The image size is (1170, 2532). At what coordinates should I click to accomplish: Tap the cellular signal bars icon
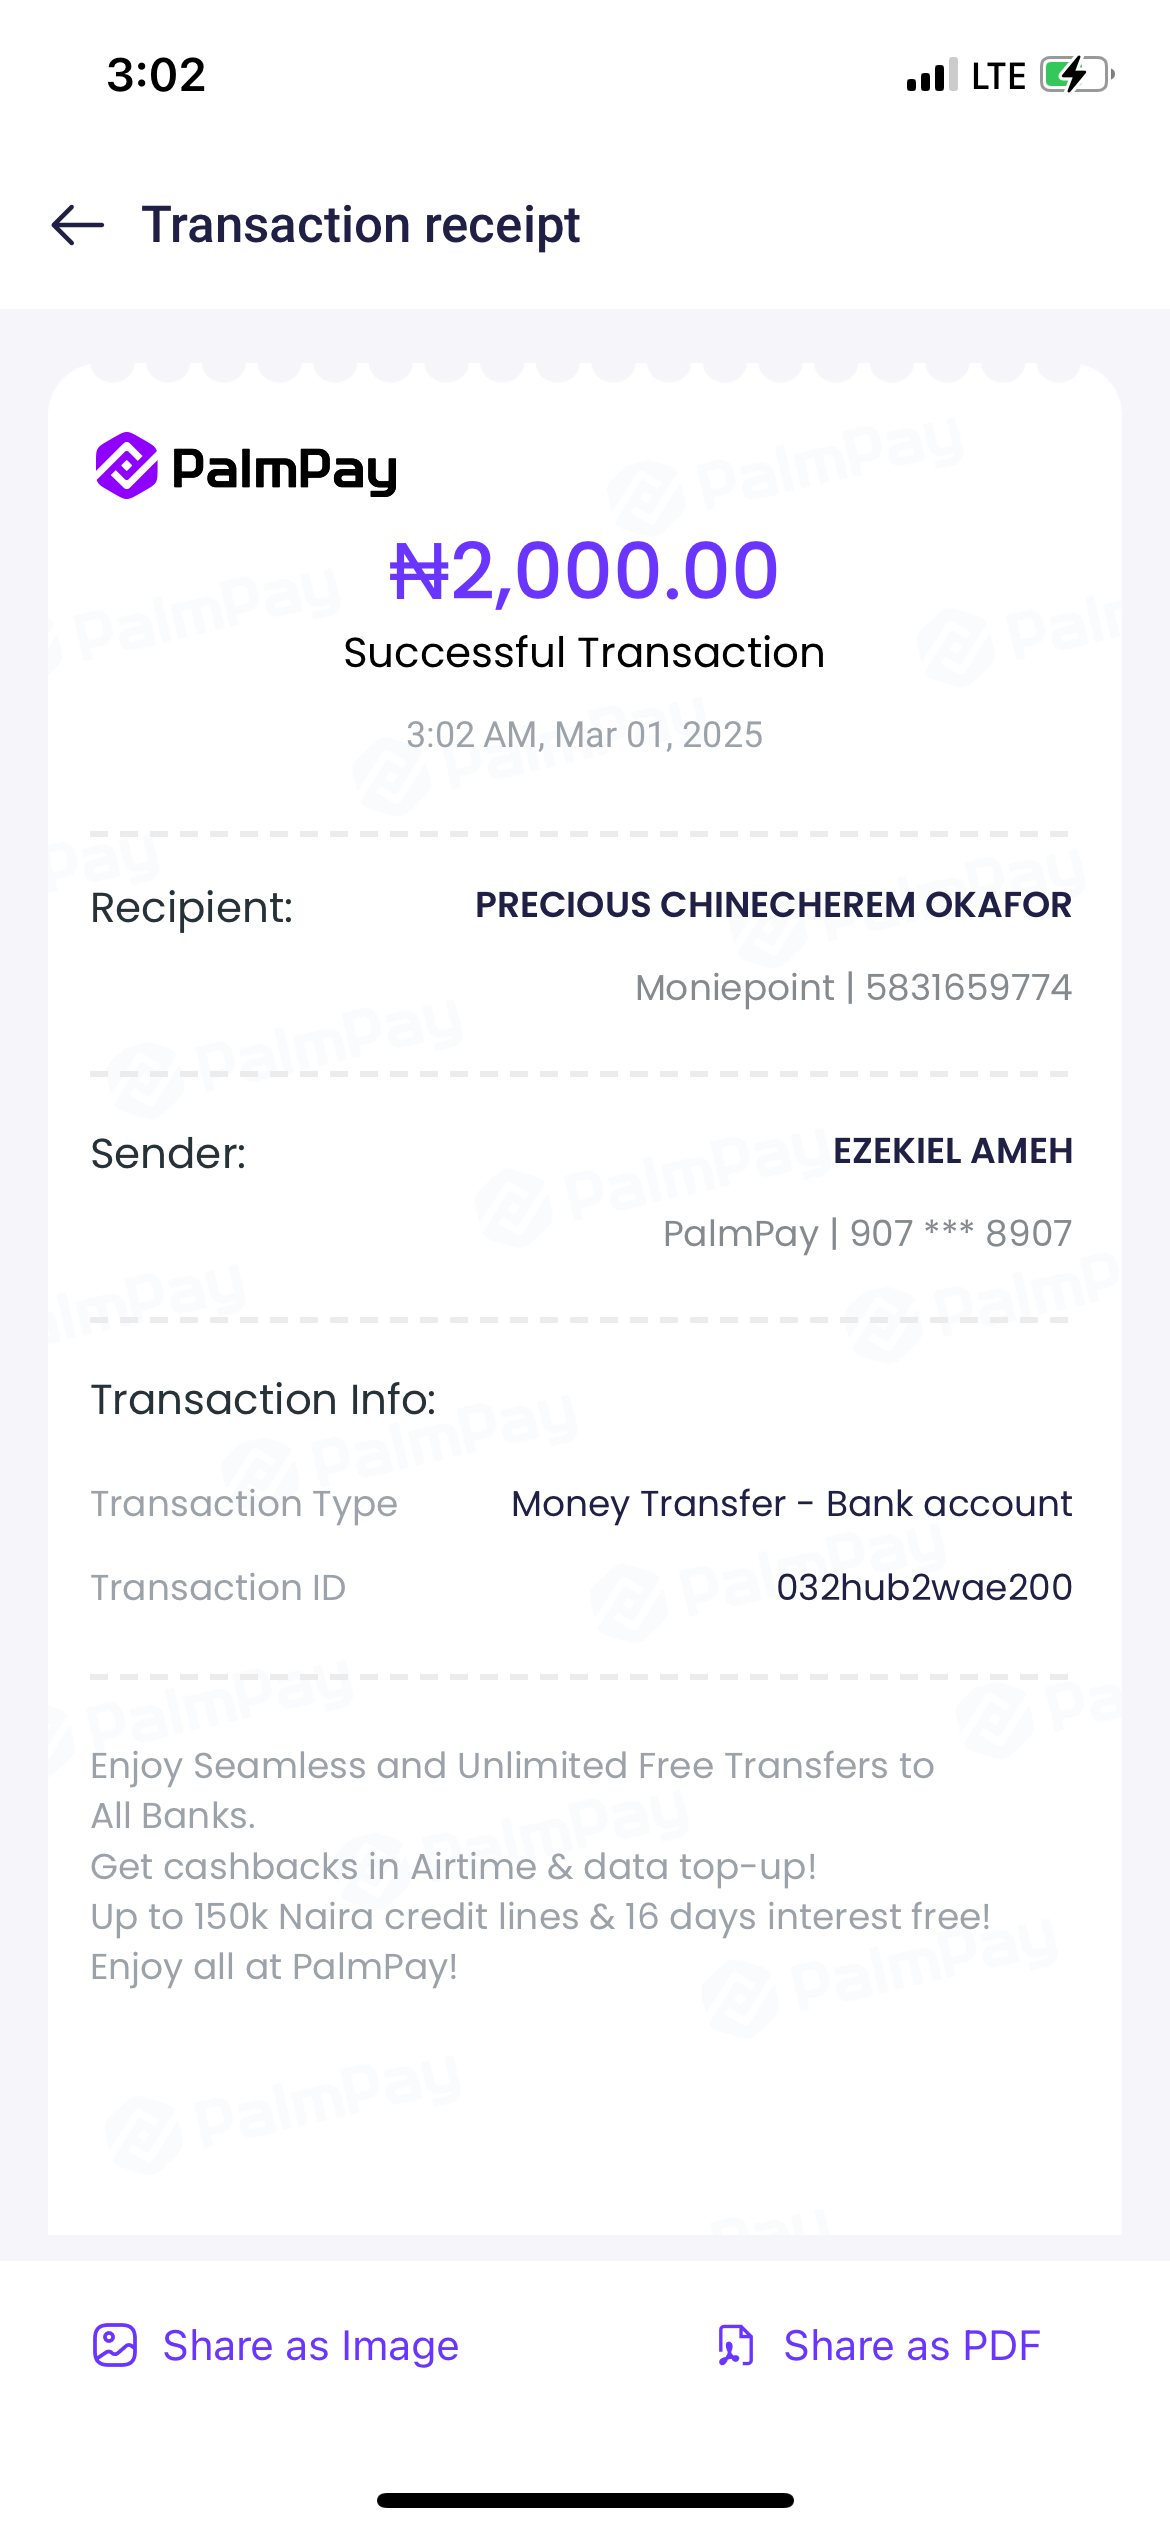931,76
